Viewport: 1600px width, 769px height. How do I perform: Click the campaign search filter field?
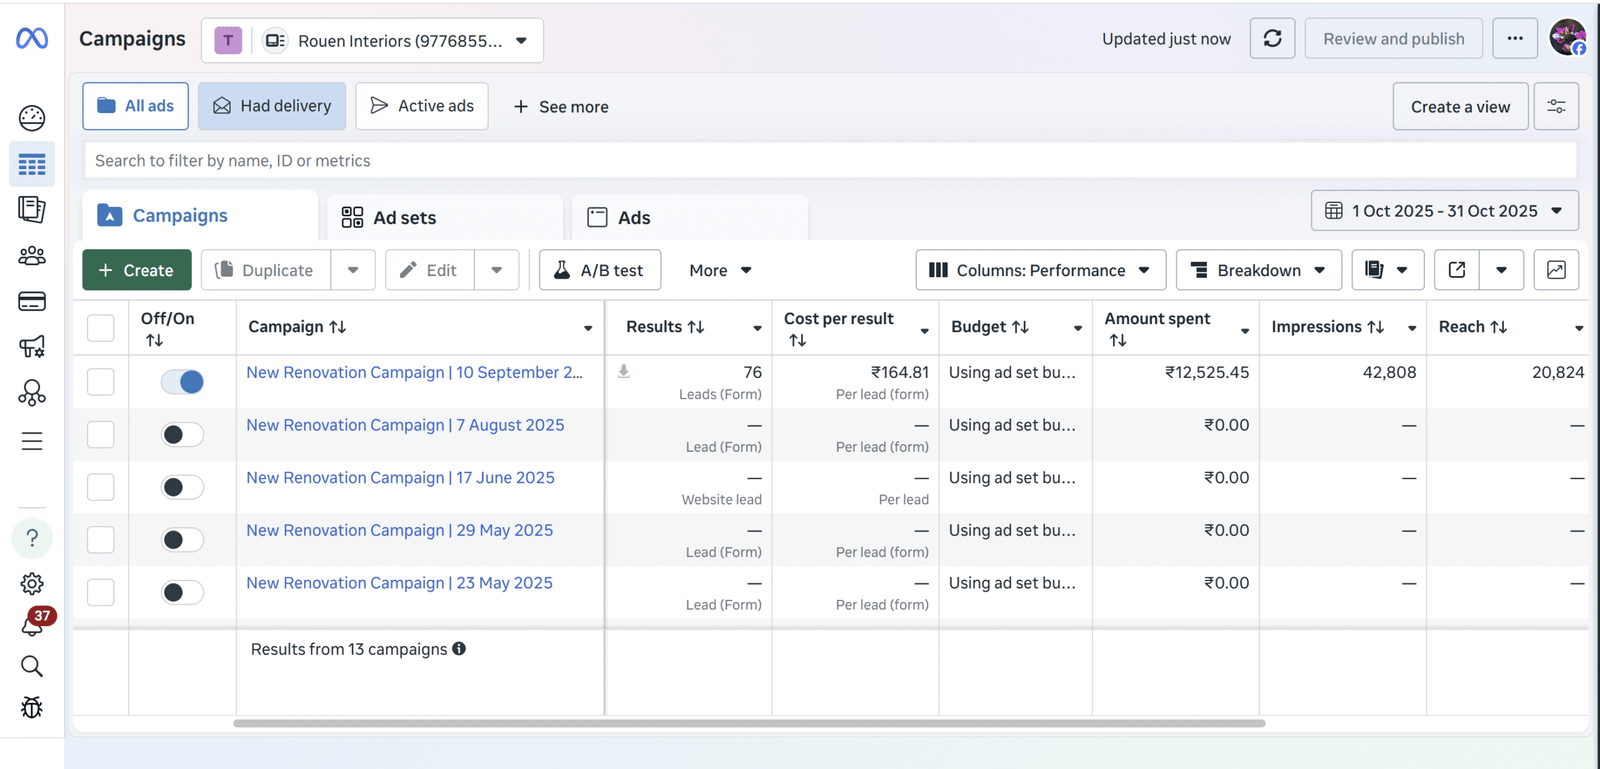pos(830,160)
